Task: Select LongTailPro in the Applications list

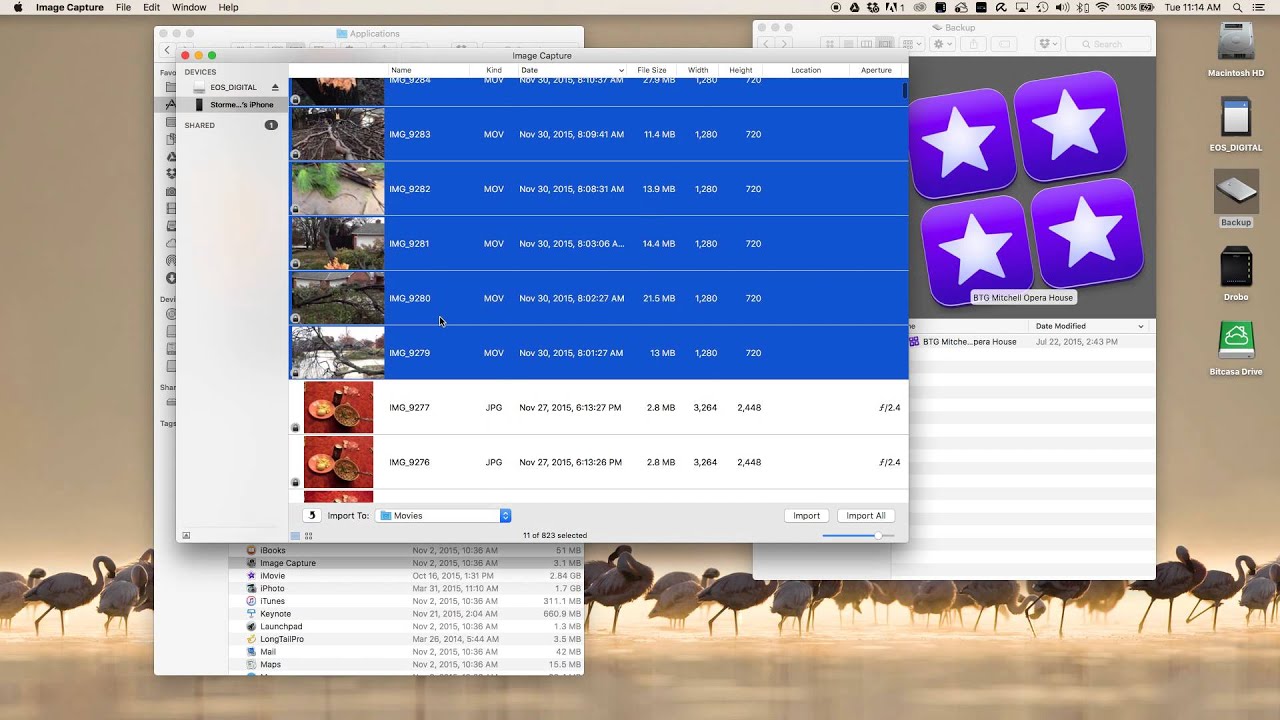Action: (282, 639)
